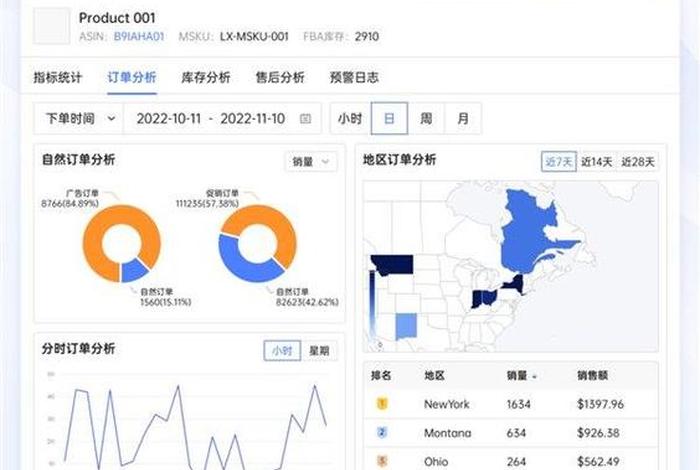
Task: Open ASIN link B9IAHA01
Action: click(139, 37)
